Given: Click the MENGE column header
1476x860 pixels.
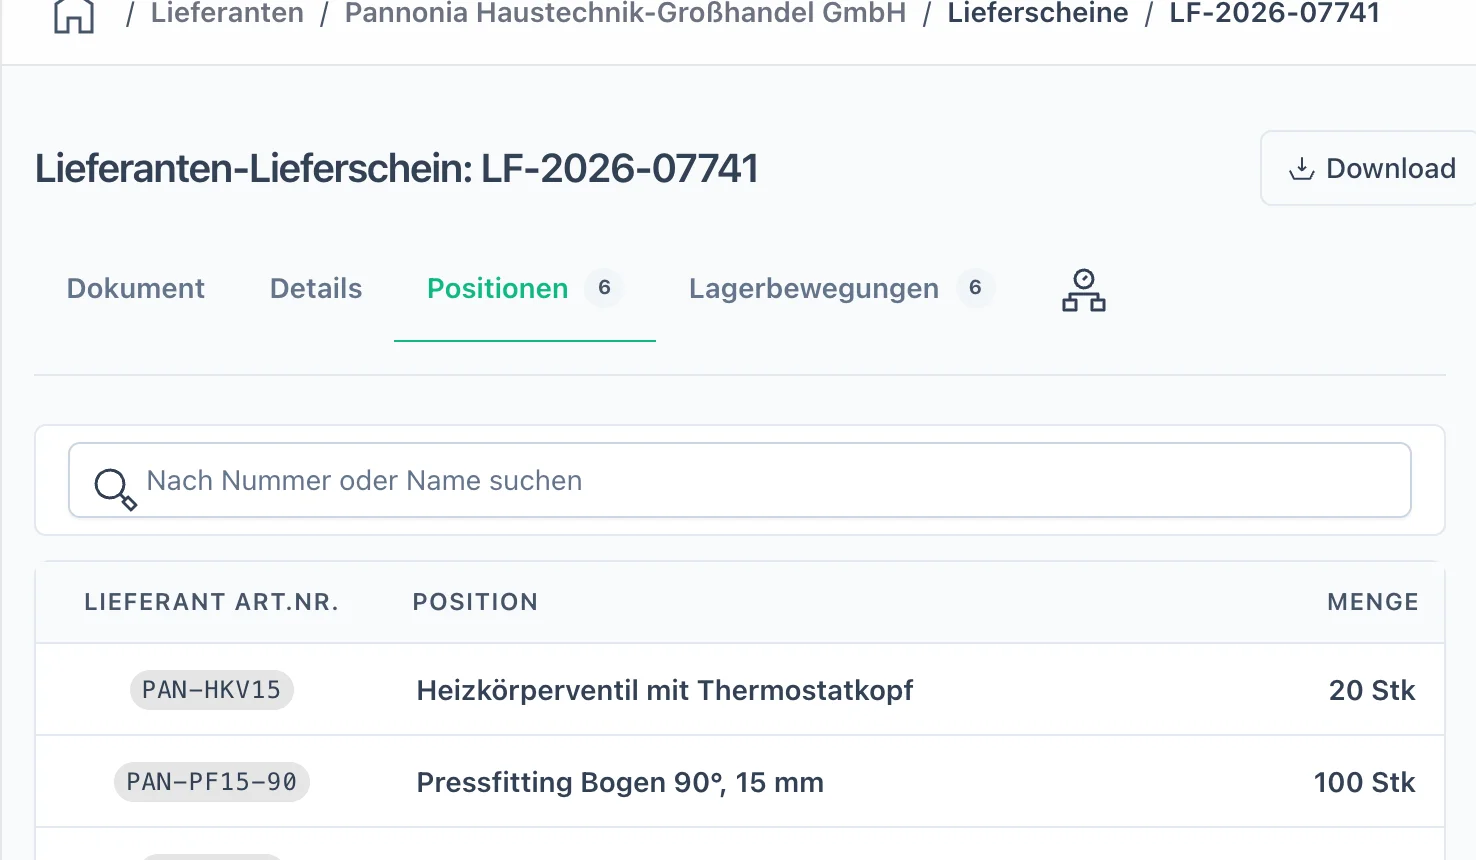Looking at the screenshot, I should 1373,602.
